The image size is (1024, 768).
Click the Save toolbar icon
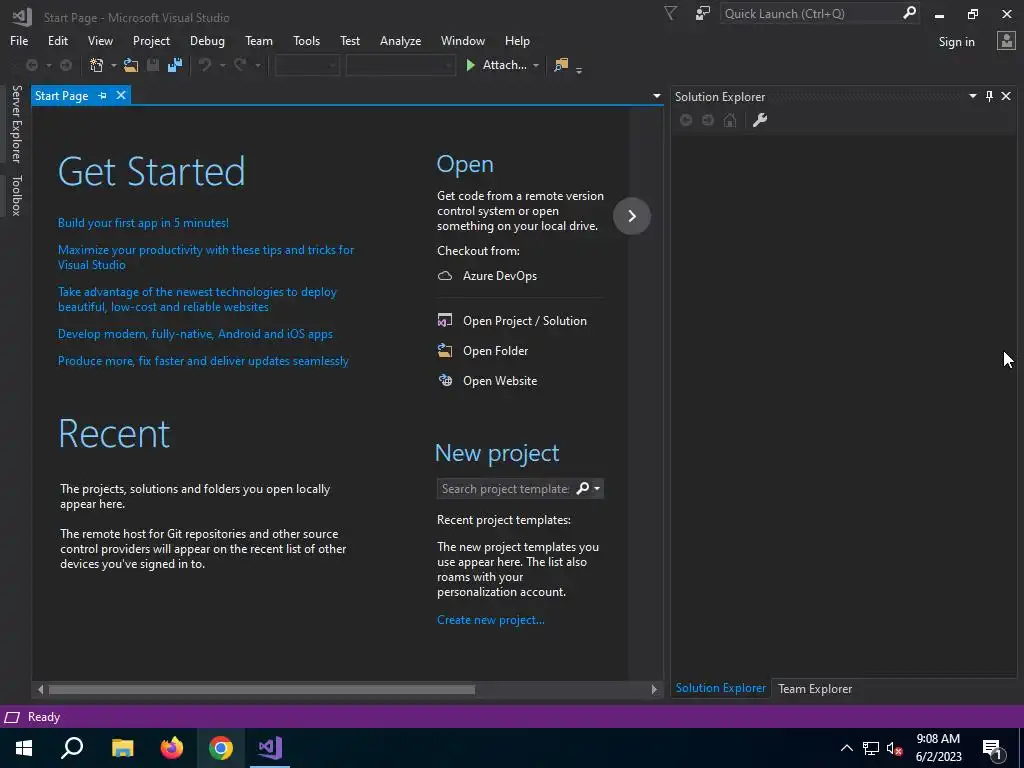click(x=153, y=65)
